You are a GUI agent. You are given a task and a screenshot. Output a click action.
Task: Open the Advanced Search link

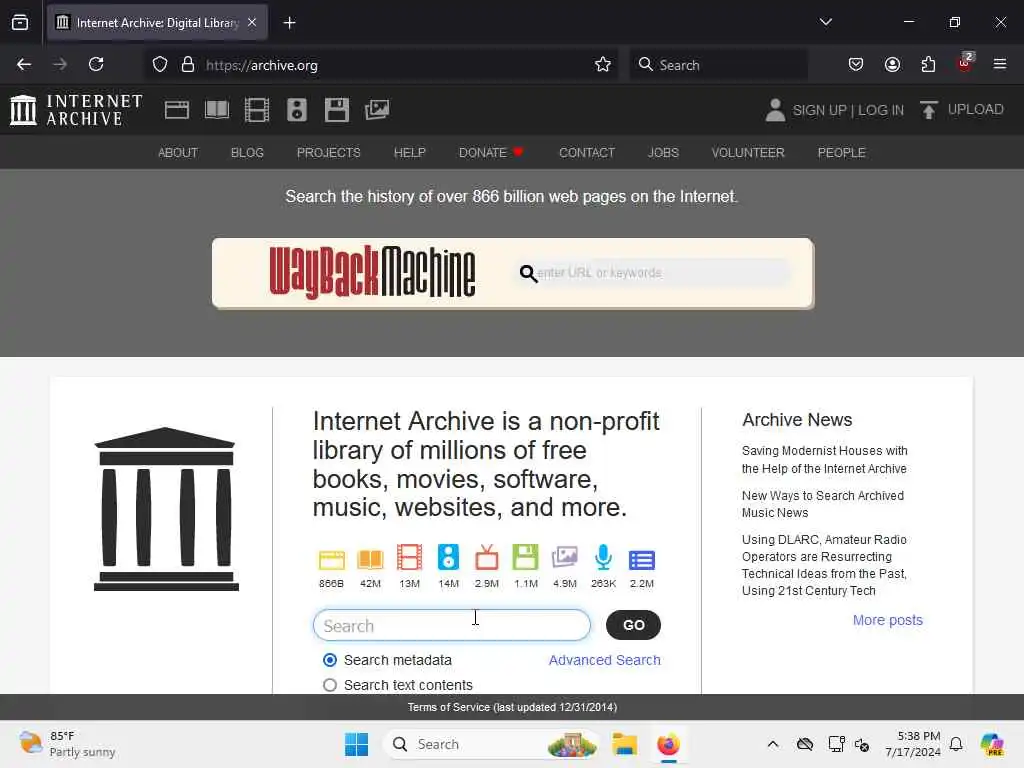point(604,660)
